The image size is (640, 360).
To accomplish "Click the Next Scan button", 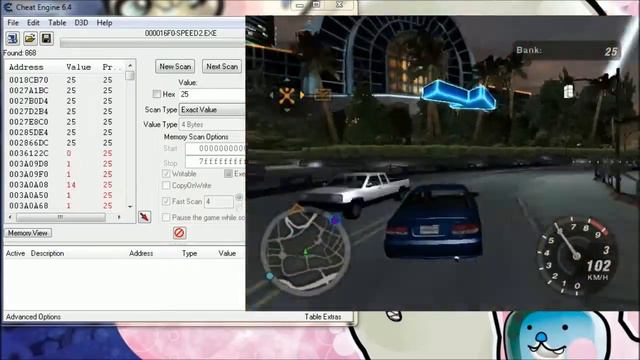I will [x=222, y=67].
